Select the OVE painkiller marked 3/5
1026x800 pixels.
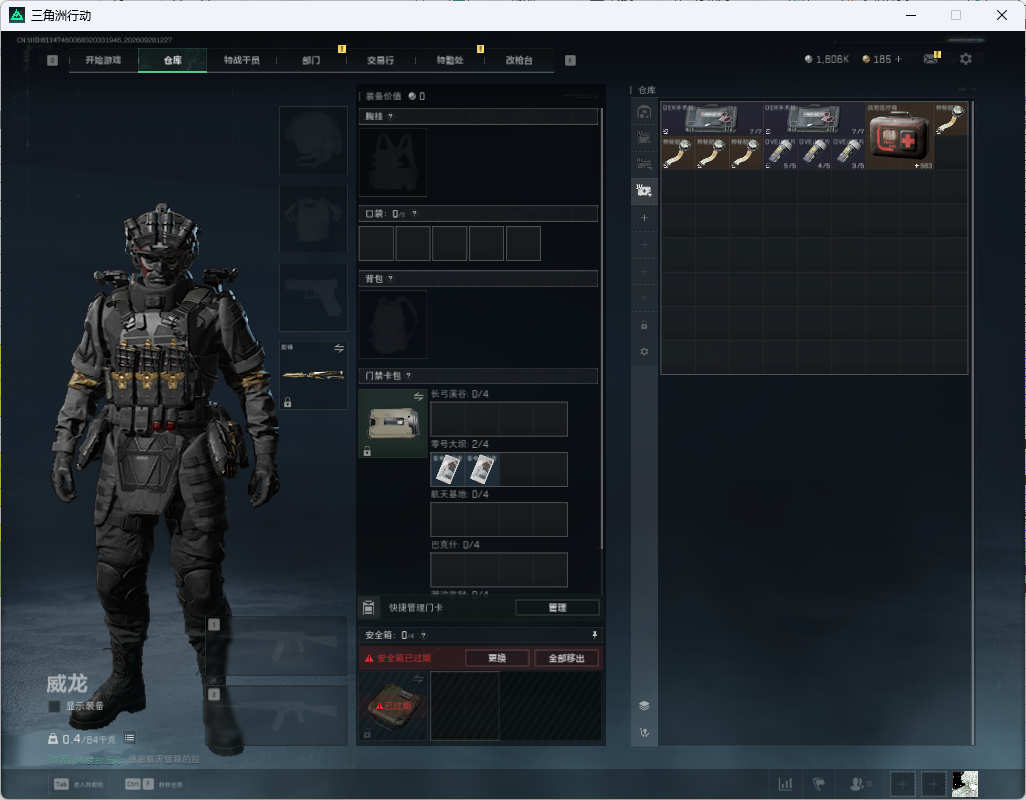[x=848, y=153]
